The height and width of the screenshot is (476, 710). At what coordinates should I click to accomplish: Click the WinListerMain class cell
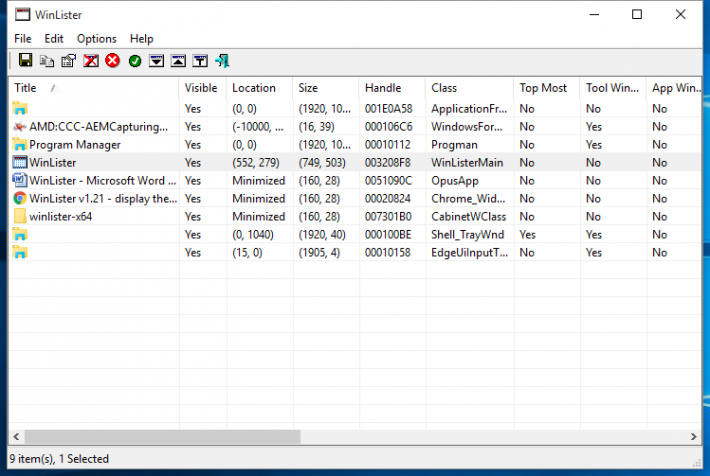(467, 163)
